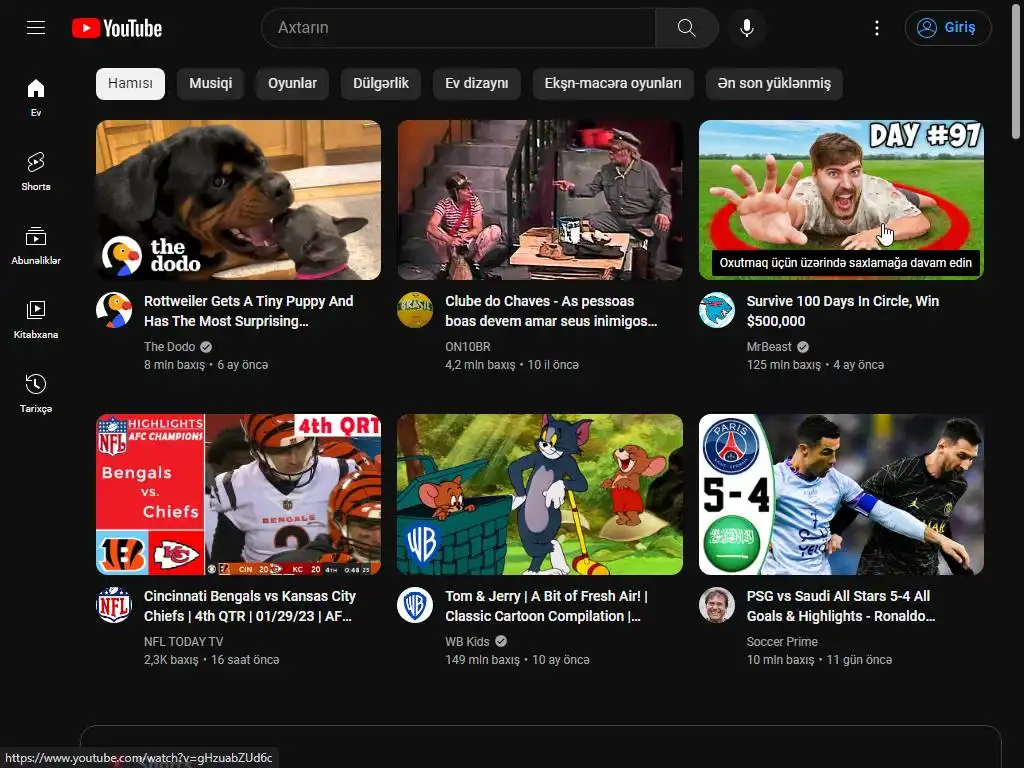Select the Ev dizaynı filter chip

pyautogui.click(x=477, y=84)
